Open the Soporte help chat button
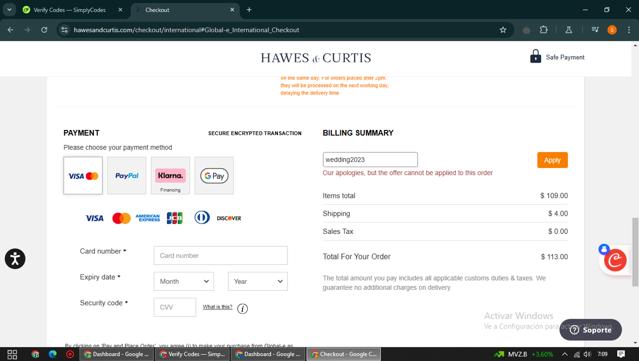Screen dimensions: 639x361 591,330
